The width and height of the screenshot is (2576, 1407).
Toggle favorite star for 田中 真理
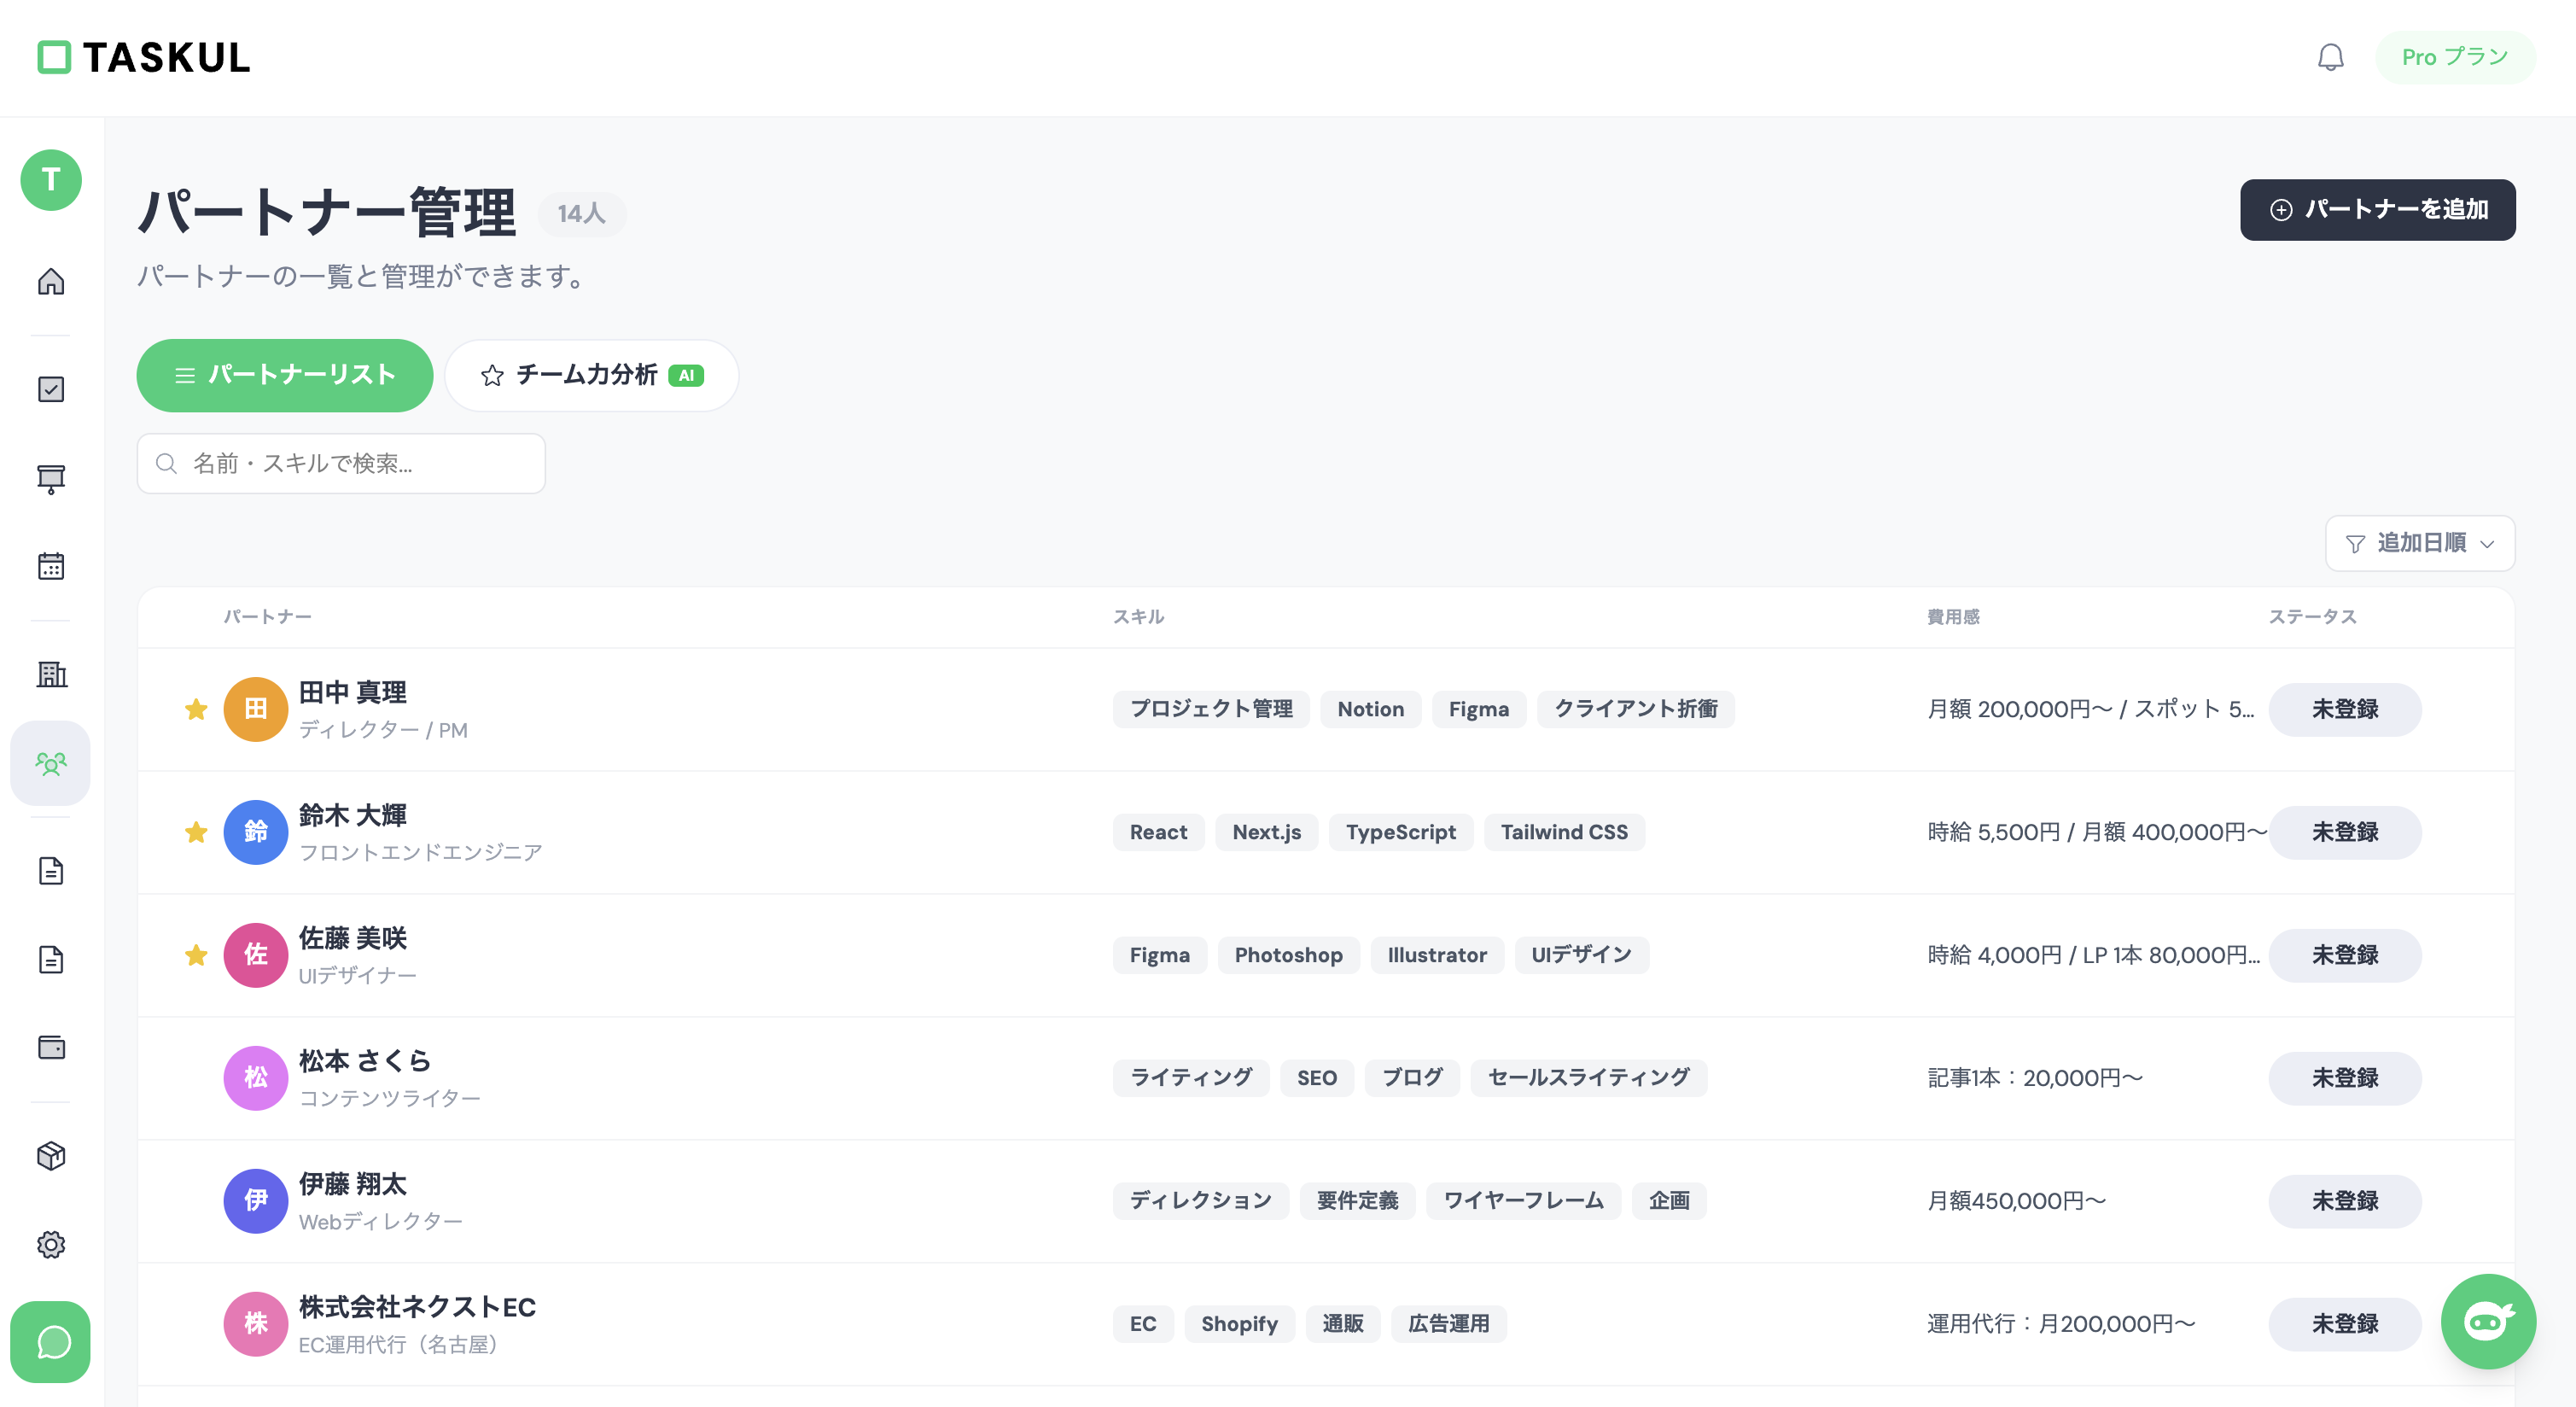[196, 709]
